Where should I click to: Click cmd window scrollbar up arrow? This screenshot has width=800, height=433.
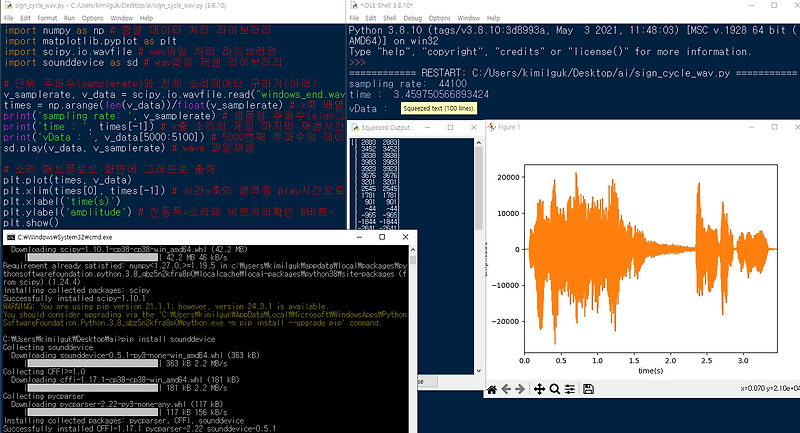tap(412, 249)
